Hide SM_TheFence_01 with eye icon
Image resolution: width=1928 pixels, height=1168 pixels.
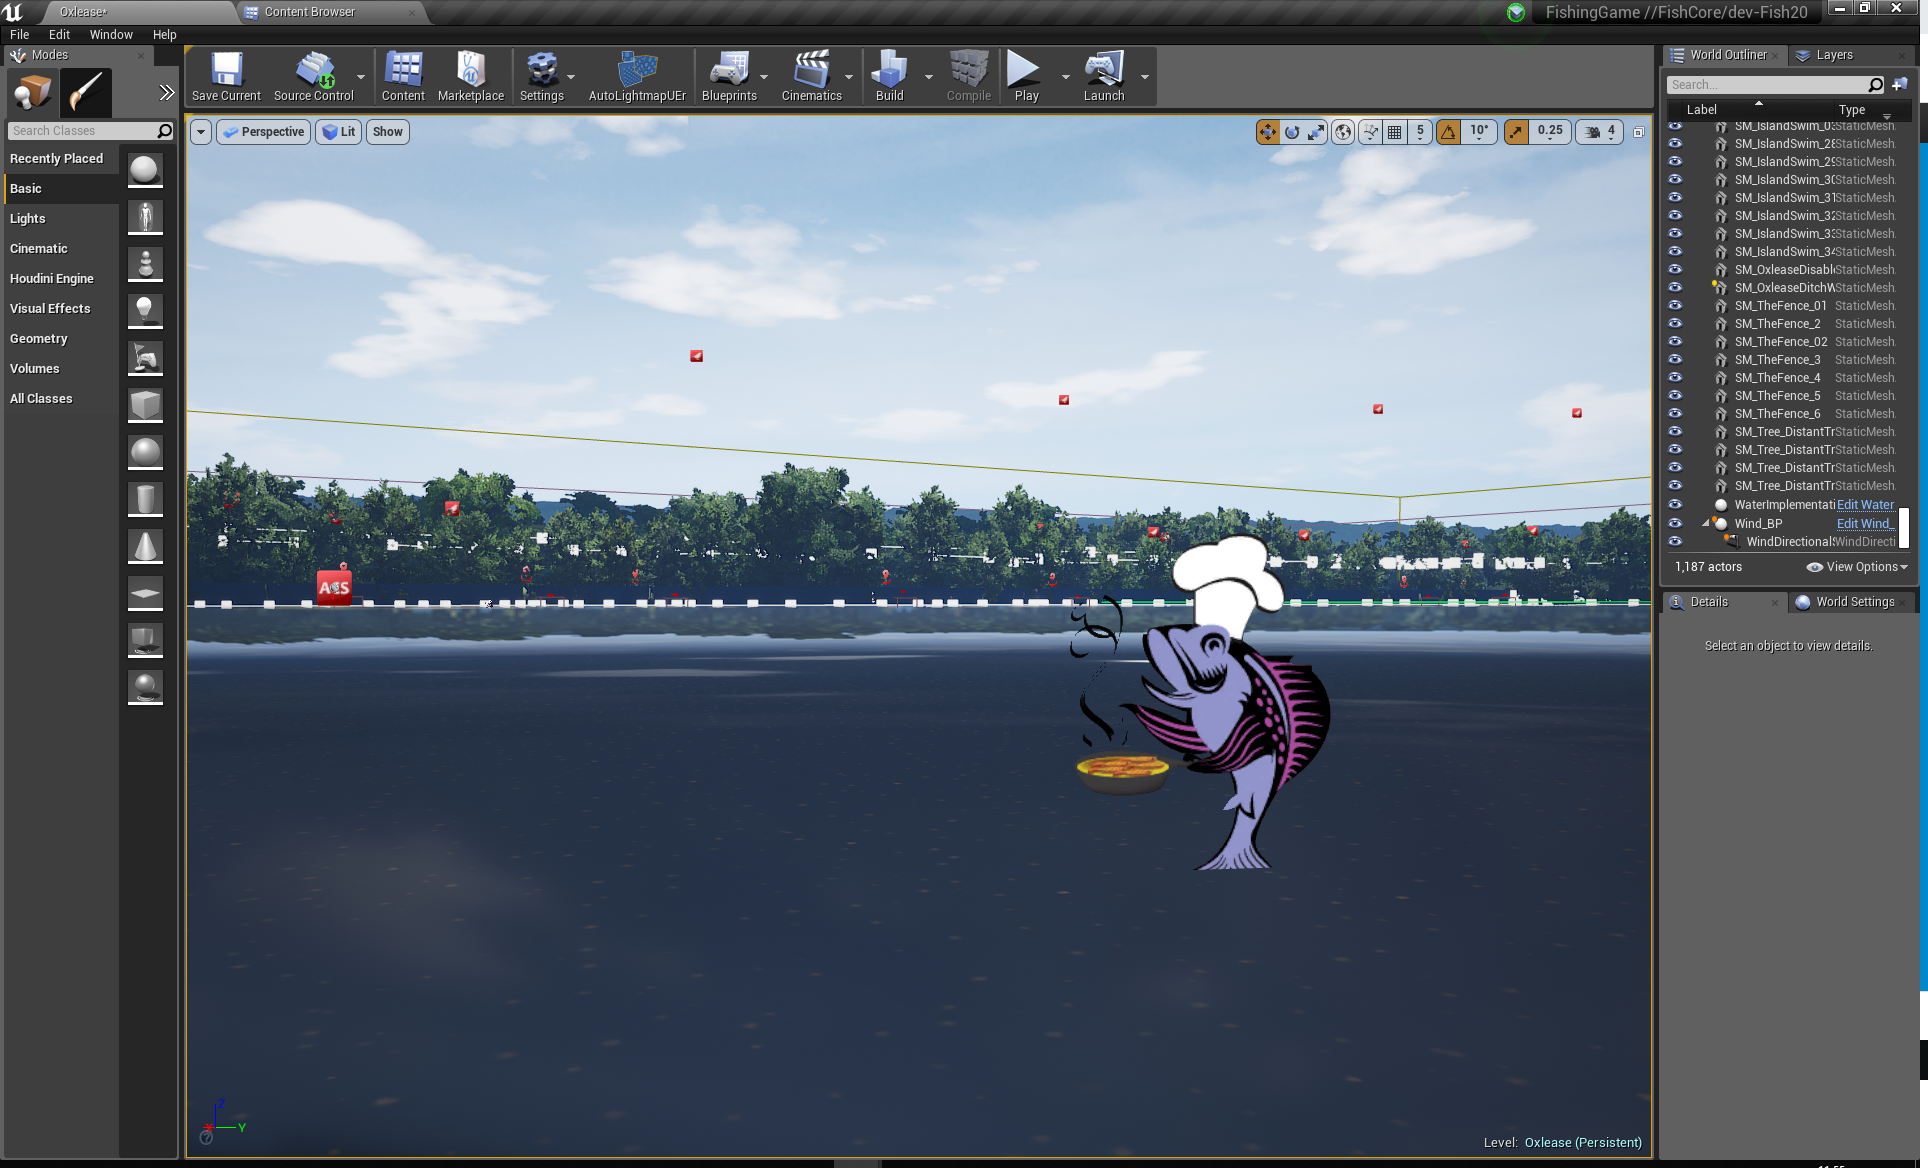[1675, 306]
